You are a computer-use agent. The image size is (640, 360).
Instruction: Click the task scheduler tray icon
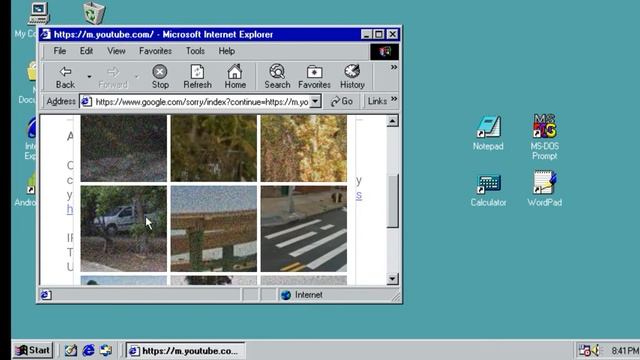(x=584, y=350)
